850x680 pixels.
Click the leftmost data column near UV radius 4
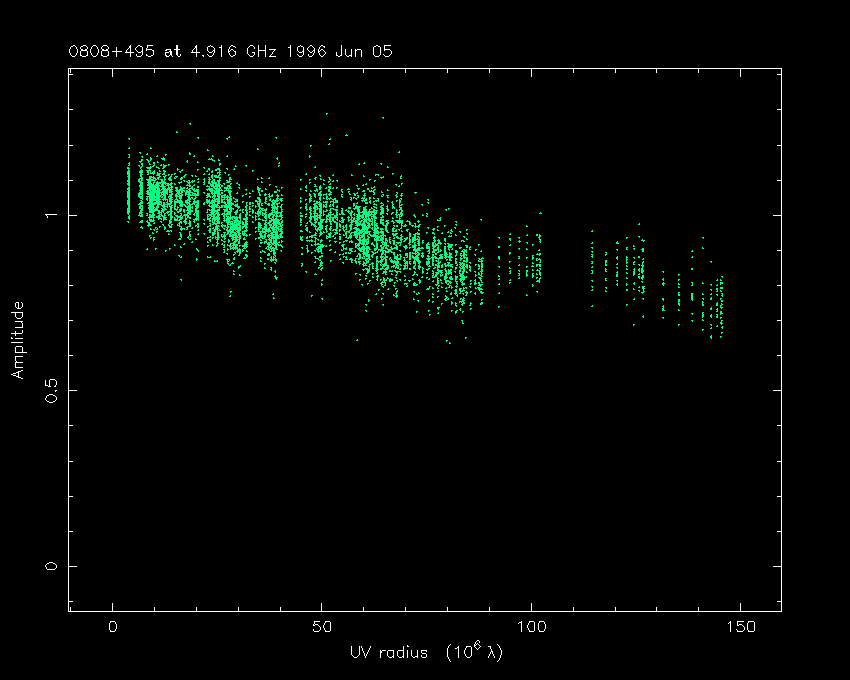pyautogui.click(x=129, y=185)
